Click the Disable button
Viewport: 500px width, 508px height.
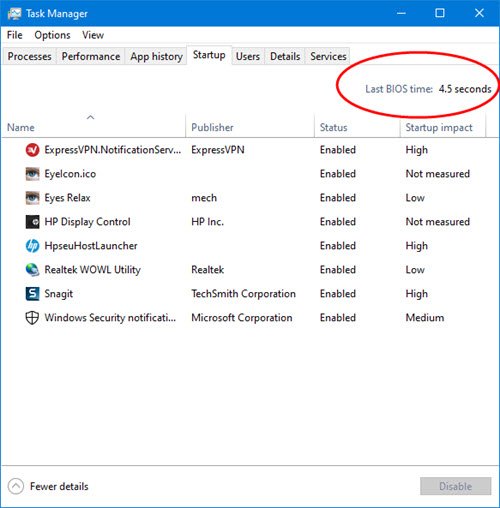click(455, 486)
